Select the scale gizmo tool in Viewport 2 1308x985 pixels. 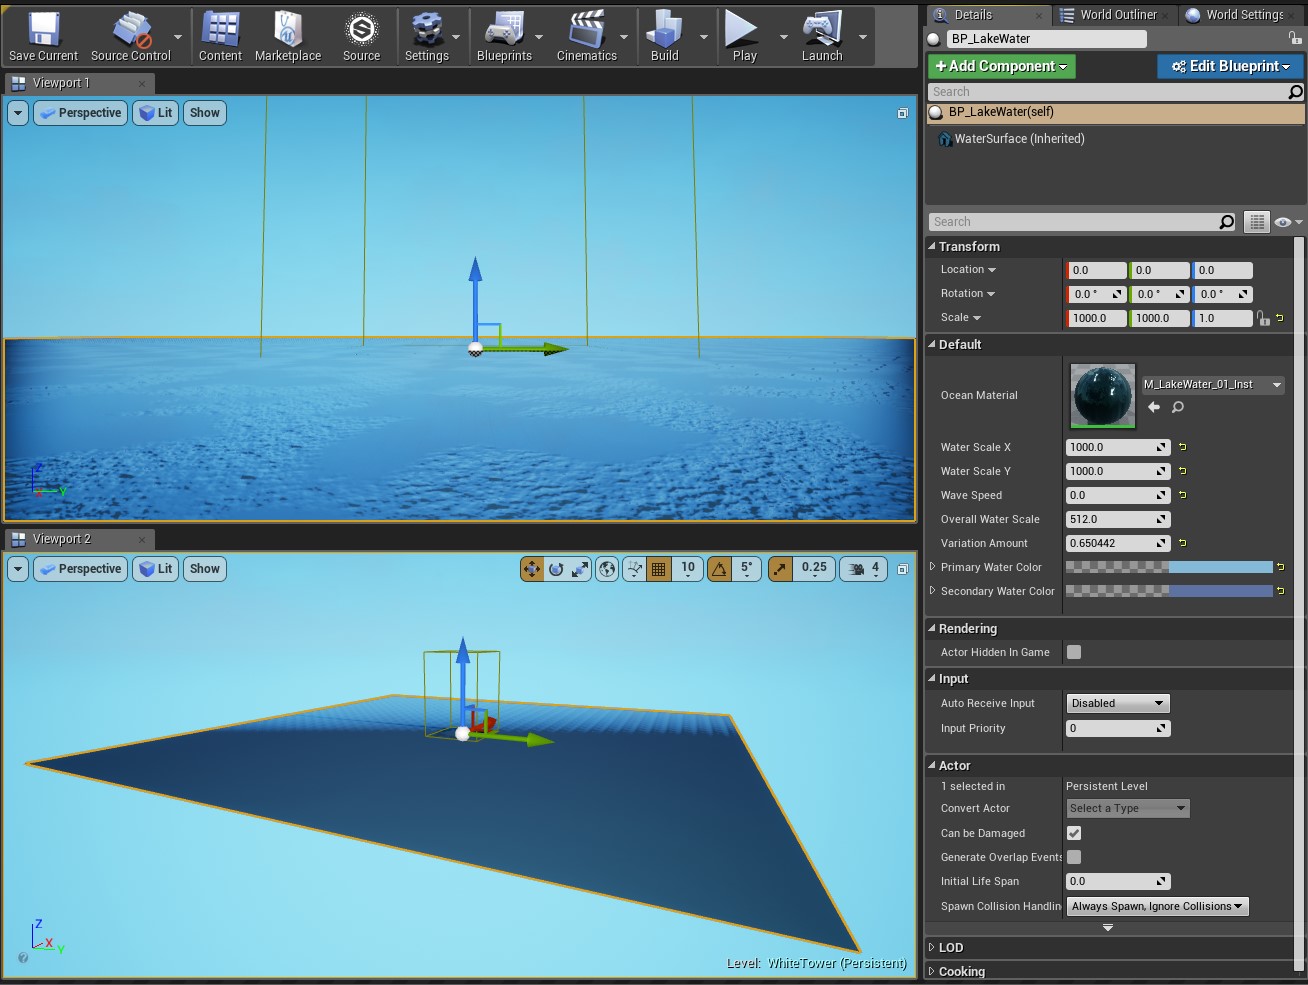pyautogui.click(x=580, y=569)
